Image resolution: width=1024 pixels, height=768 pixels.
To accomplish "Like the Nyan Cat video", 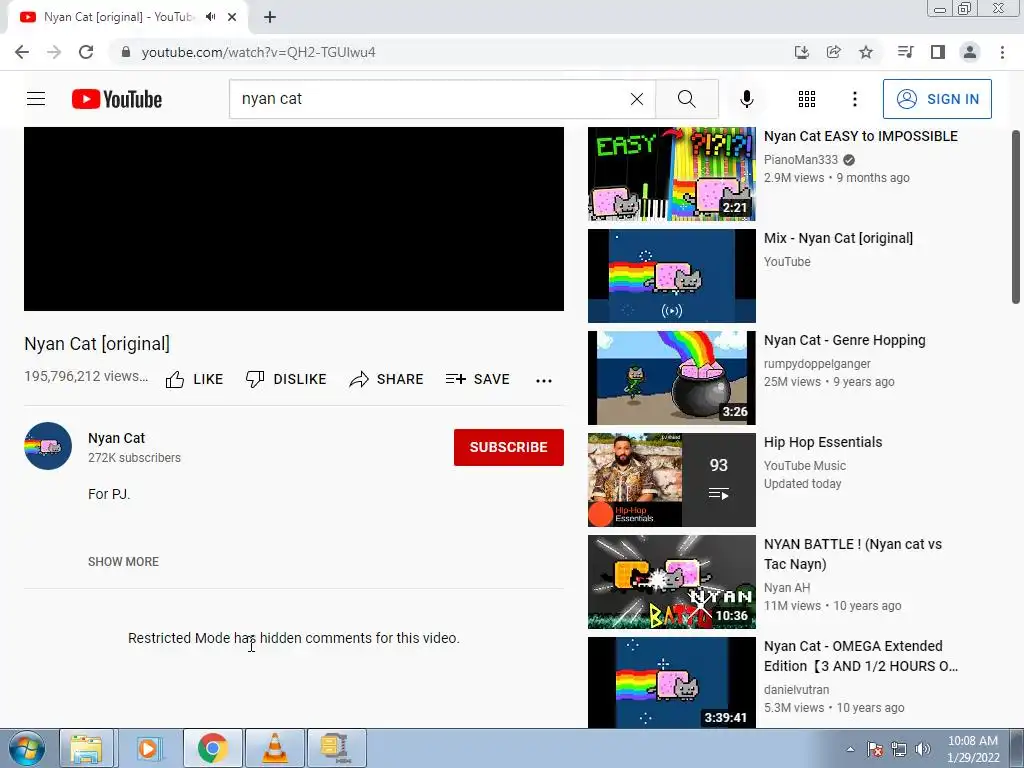I will coord(194,379).
